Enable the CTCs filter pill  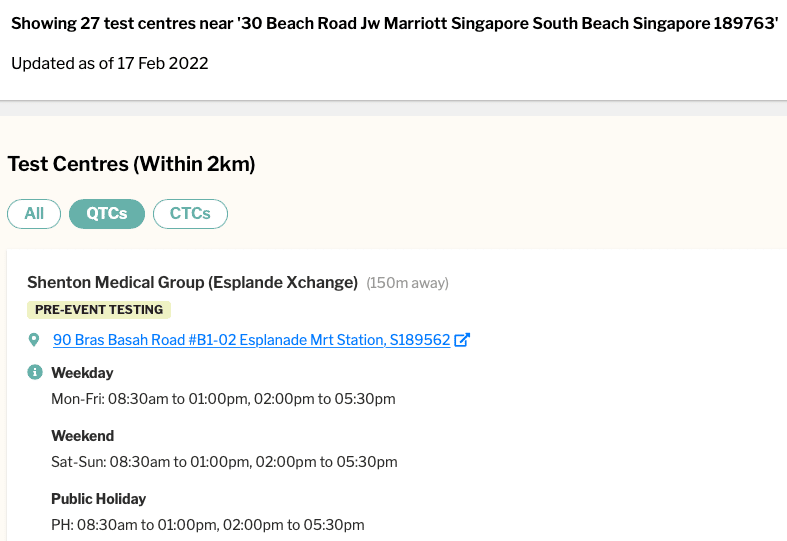click(190, 213)
